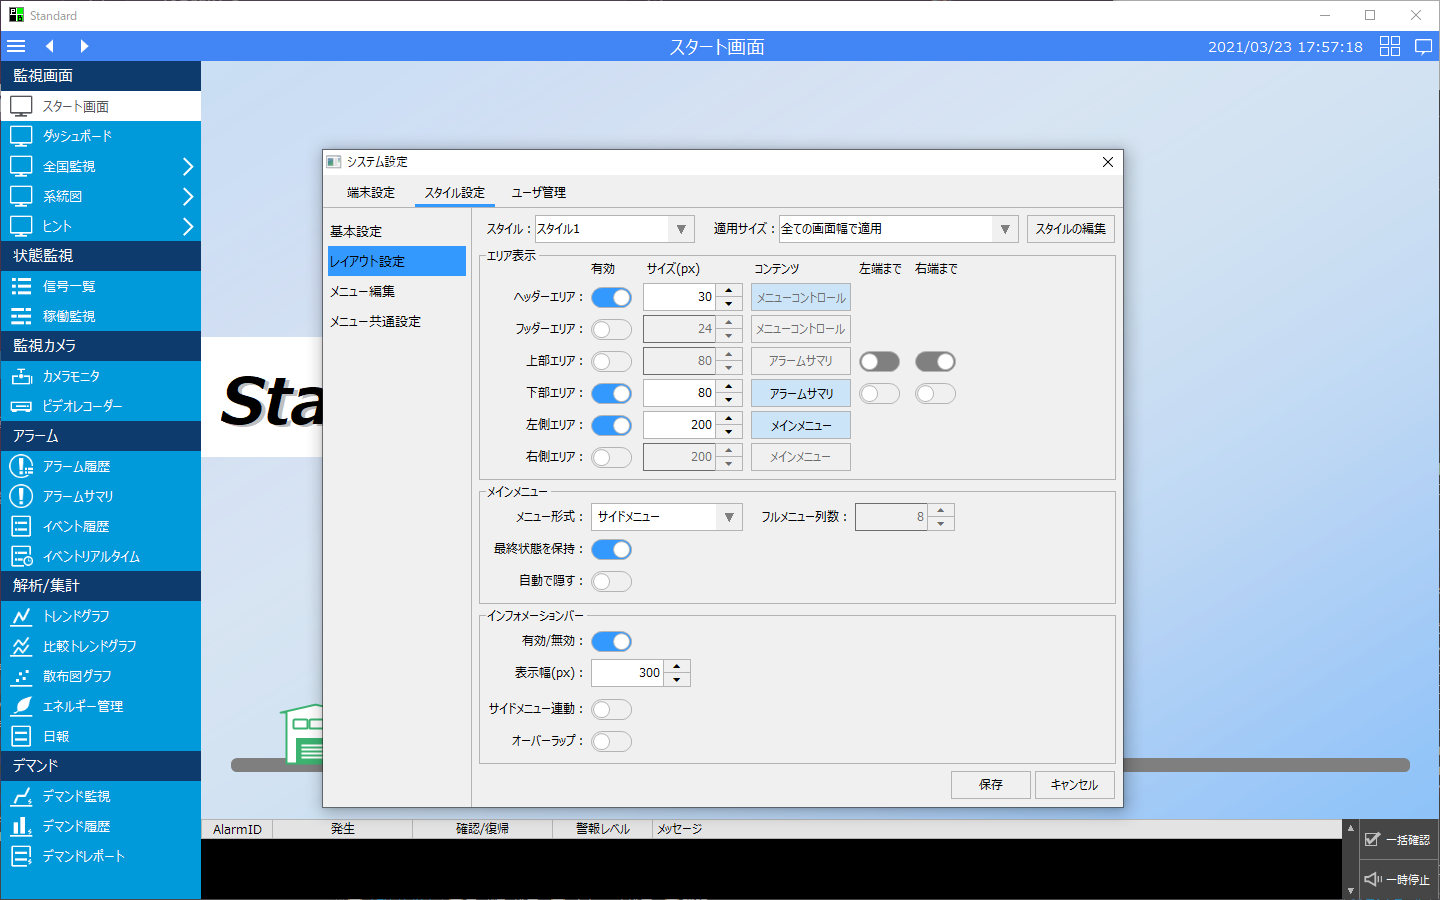Click the イベント履歴 icon
The image size is (1440, 900).
pyautogui.click(x=21, y=526)
